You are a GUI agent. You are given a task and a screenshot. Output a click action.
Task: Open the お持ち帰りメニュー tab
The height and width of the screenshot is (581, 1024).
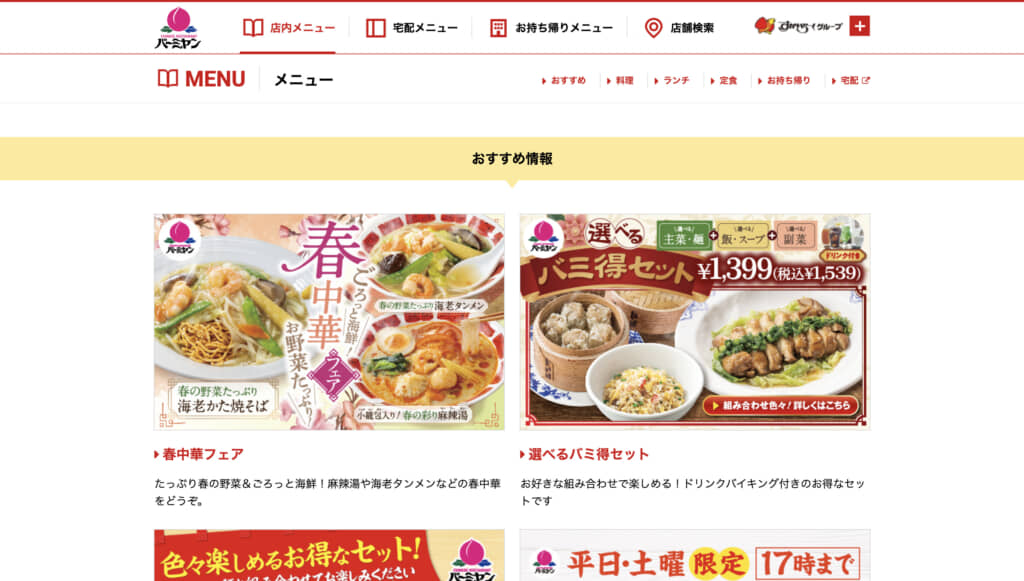tap(551, 28)
